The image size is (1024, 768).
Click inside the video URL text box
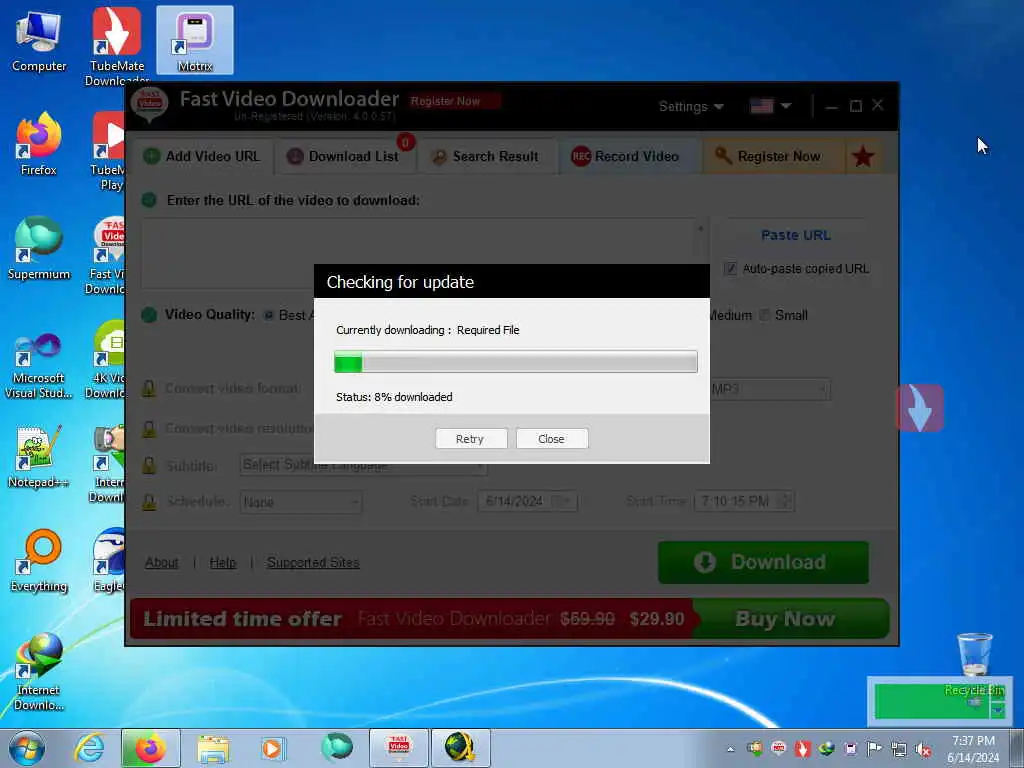point(423,253)
